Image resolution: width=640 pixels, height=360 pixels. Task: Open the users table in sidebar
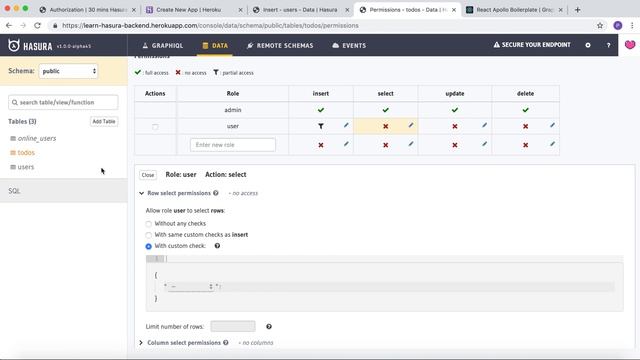[26, 167]
